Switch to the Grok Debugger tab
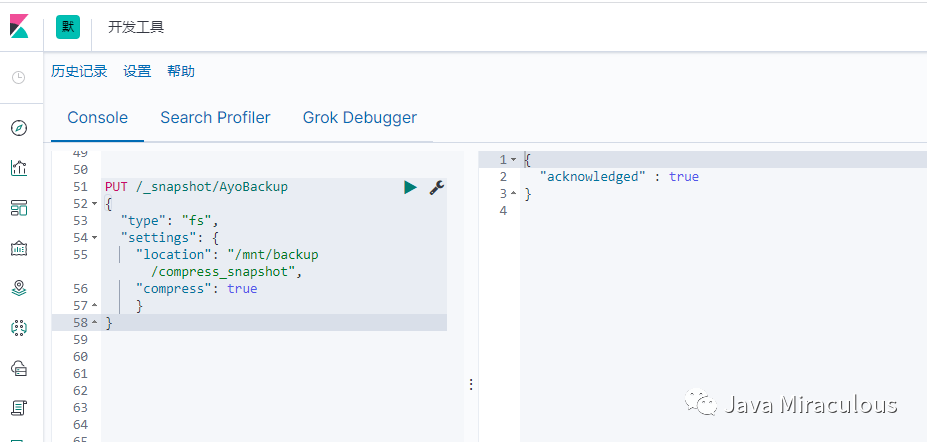Viewport: 927px width, 442px height. pyautogui.click(x=360, y=118)
